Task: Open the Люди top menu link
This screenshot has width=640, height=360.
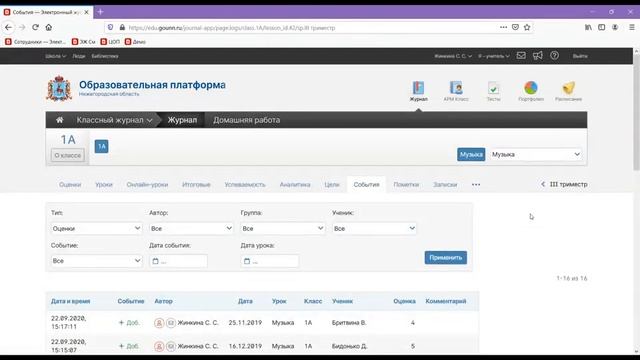Action: [79, 56]
